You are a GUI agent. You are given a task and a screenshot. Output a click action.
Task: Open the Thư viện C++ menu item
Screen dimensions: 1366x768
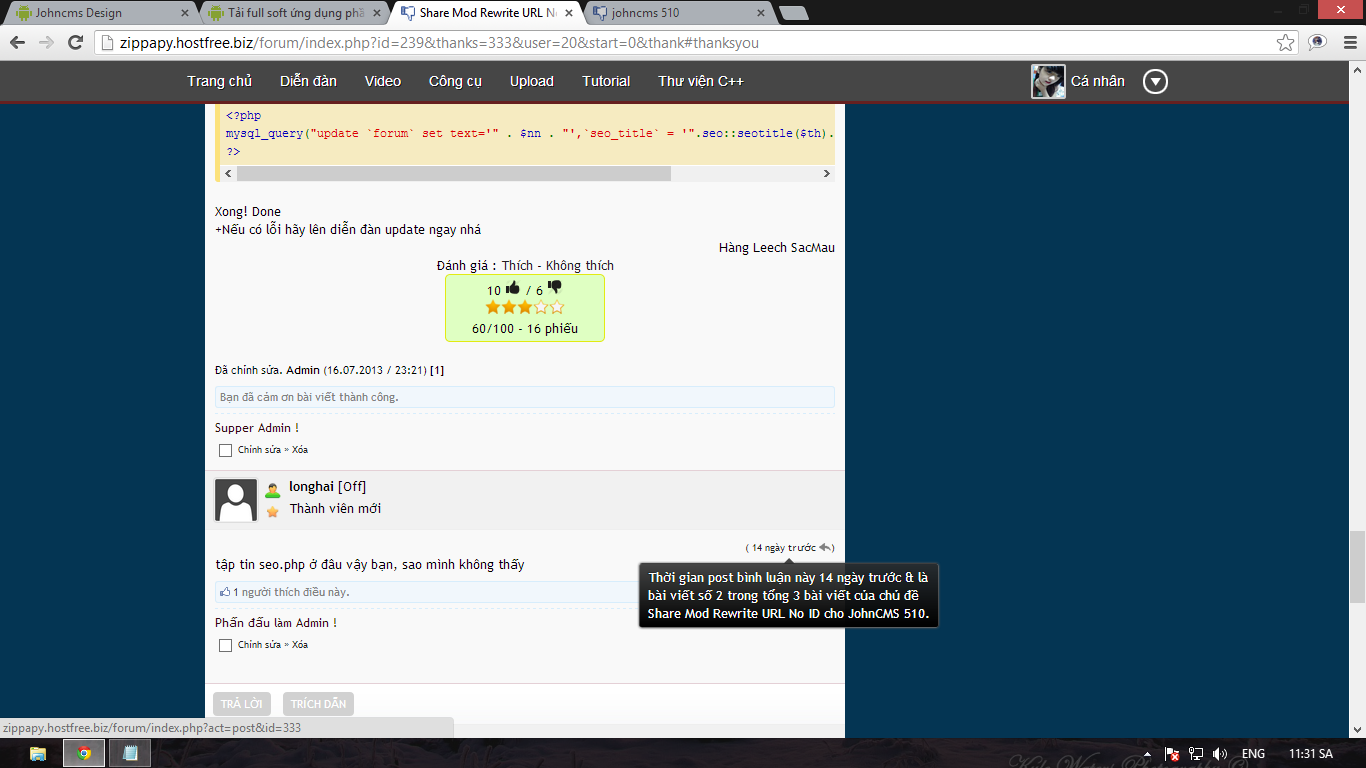click(701, 81)
